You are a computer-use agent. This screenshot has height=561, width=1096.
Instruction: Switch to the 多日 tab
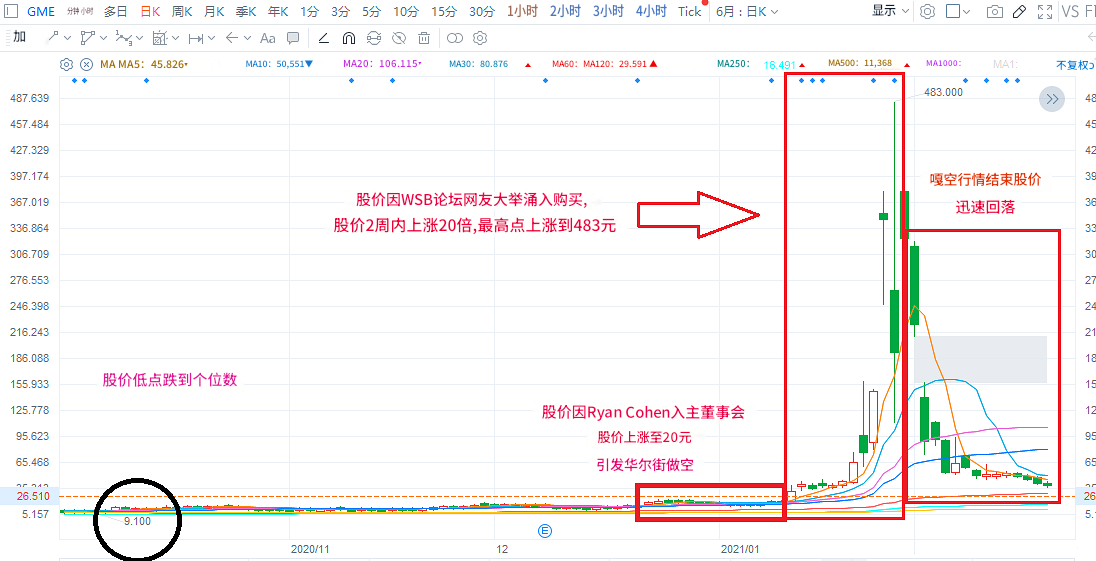pyautogui.click(x=115, y=11)
